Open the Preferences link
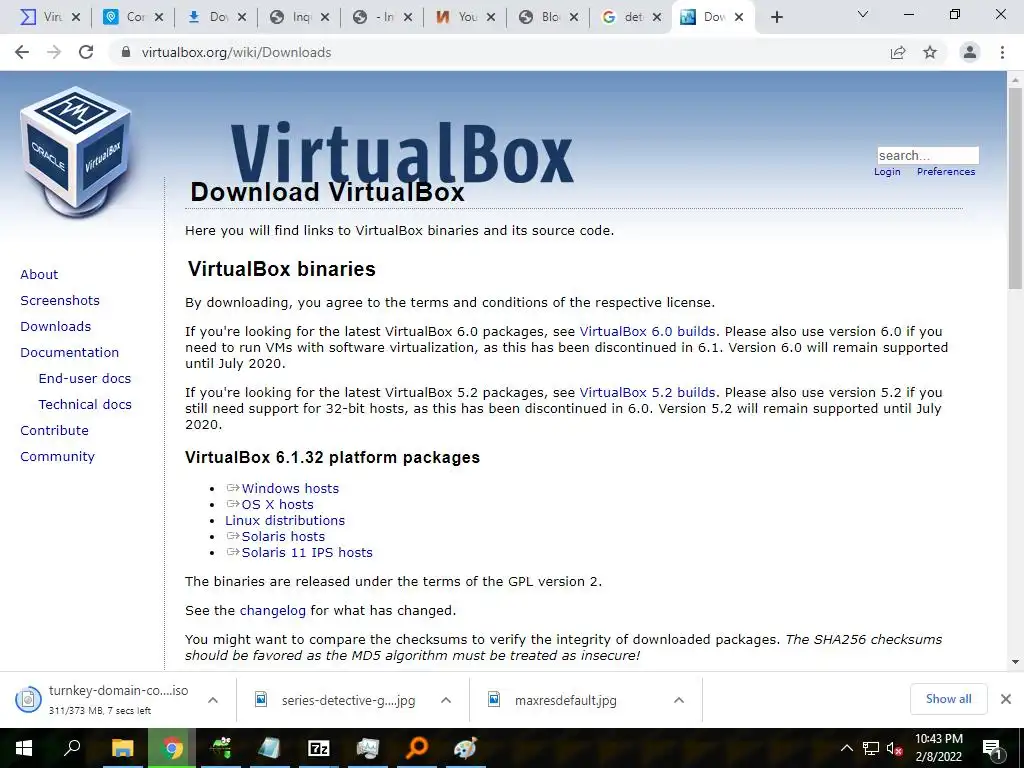The height and width of the screenshot is (768, 1024). [946, 172]
